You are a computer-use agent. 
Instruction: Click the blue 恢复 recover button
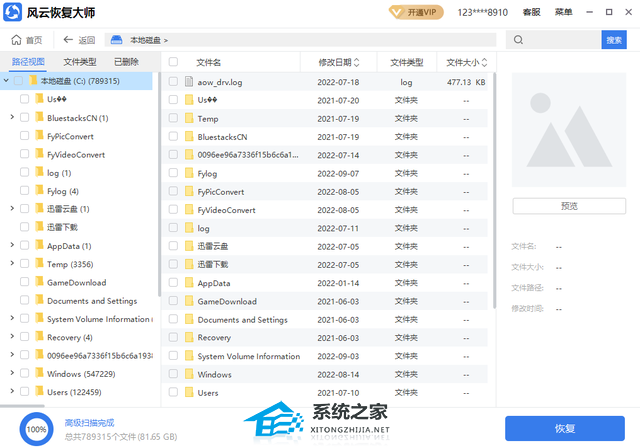[x=565, y=428]
